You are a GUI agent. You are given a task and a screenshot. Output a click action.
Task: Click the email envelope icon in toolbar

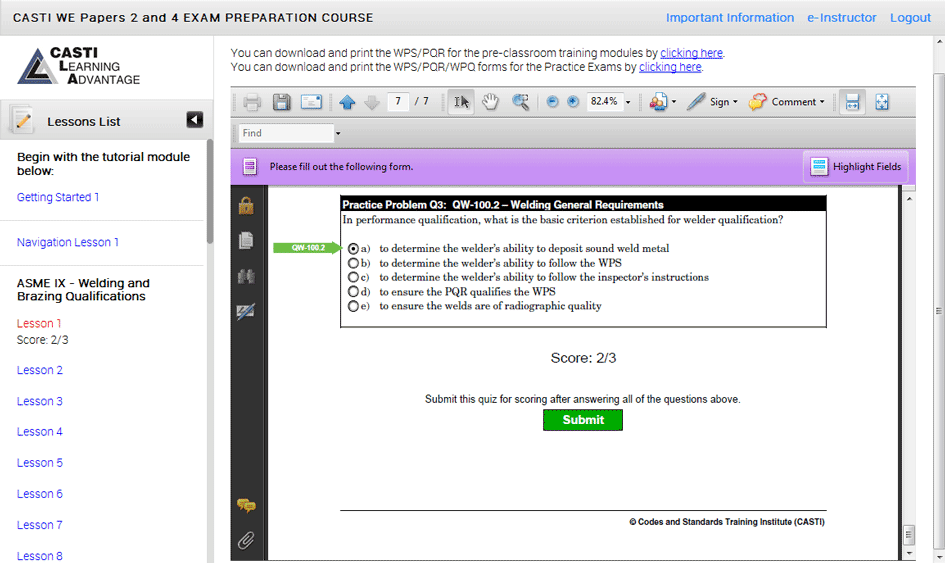[311, 102]
